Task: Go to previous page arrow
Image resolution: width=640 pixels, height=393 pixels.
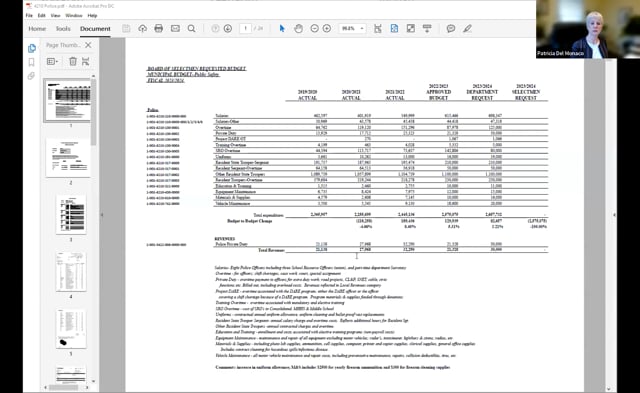Action: (x=215, y=29)
